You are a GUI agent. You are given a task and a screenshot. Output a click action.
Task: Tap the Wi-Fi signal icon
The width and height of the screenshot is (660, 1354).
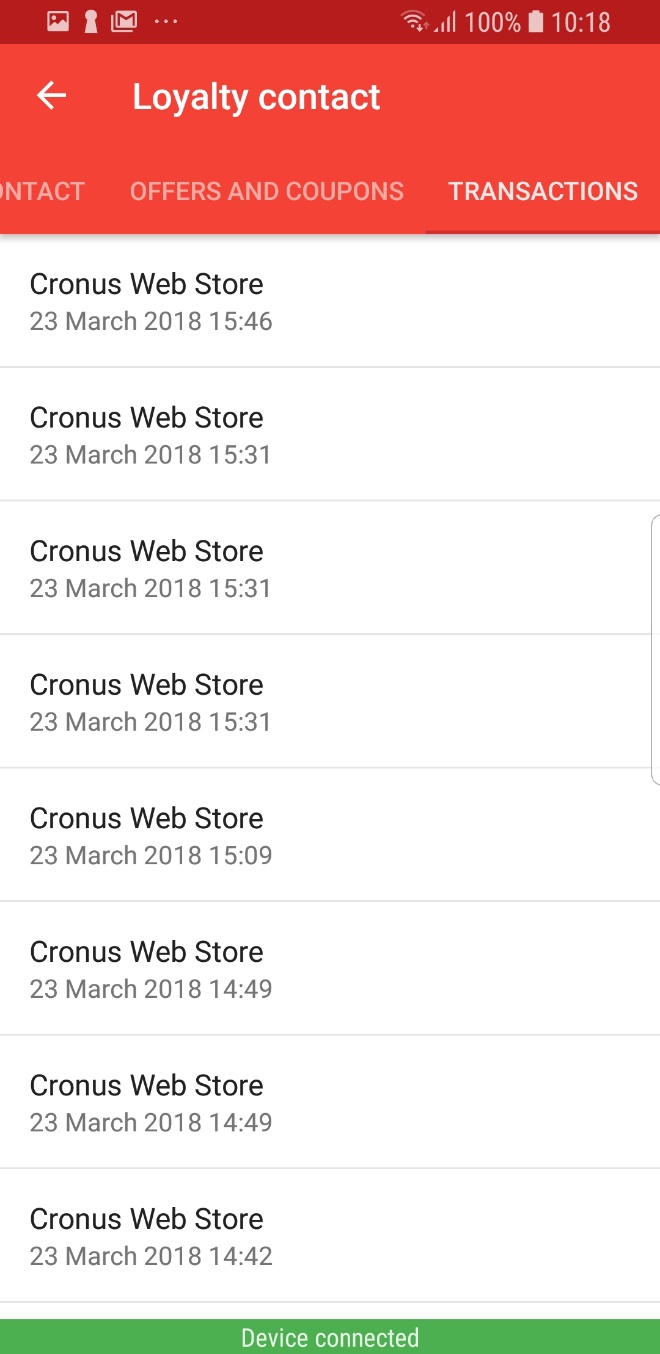coord(413,21)
